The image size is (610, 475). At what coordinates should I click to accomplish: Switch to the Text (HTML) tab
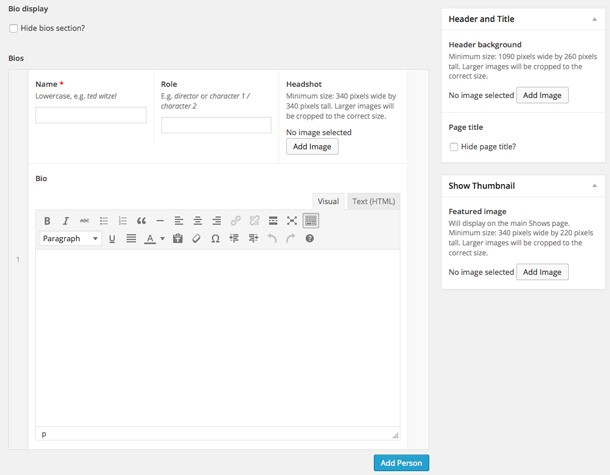[373, 201]
